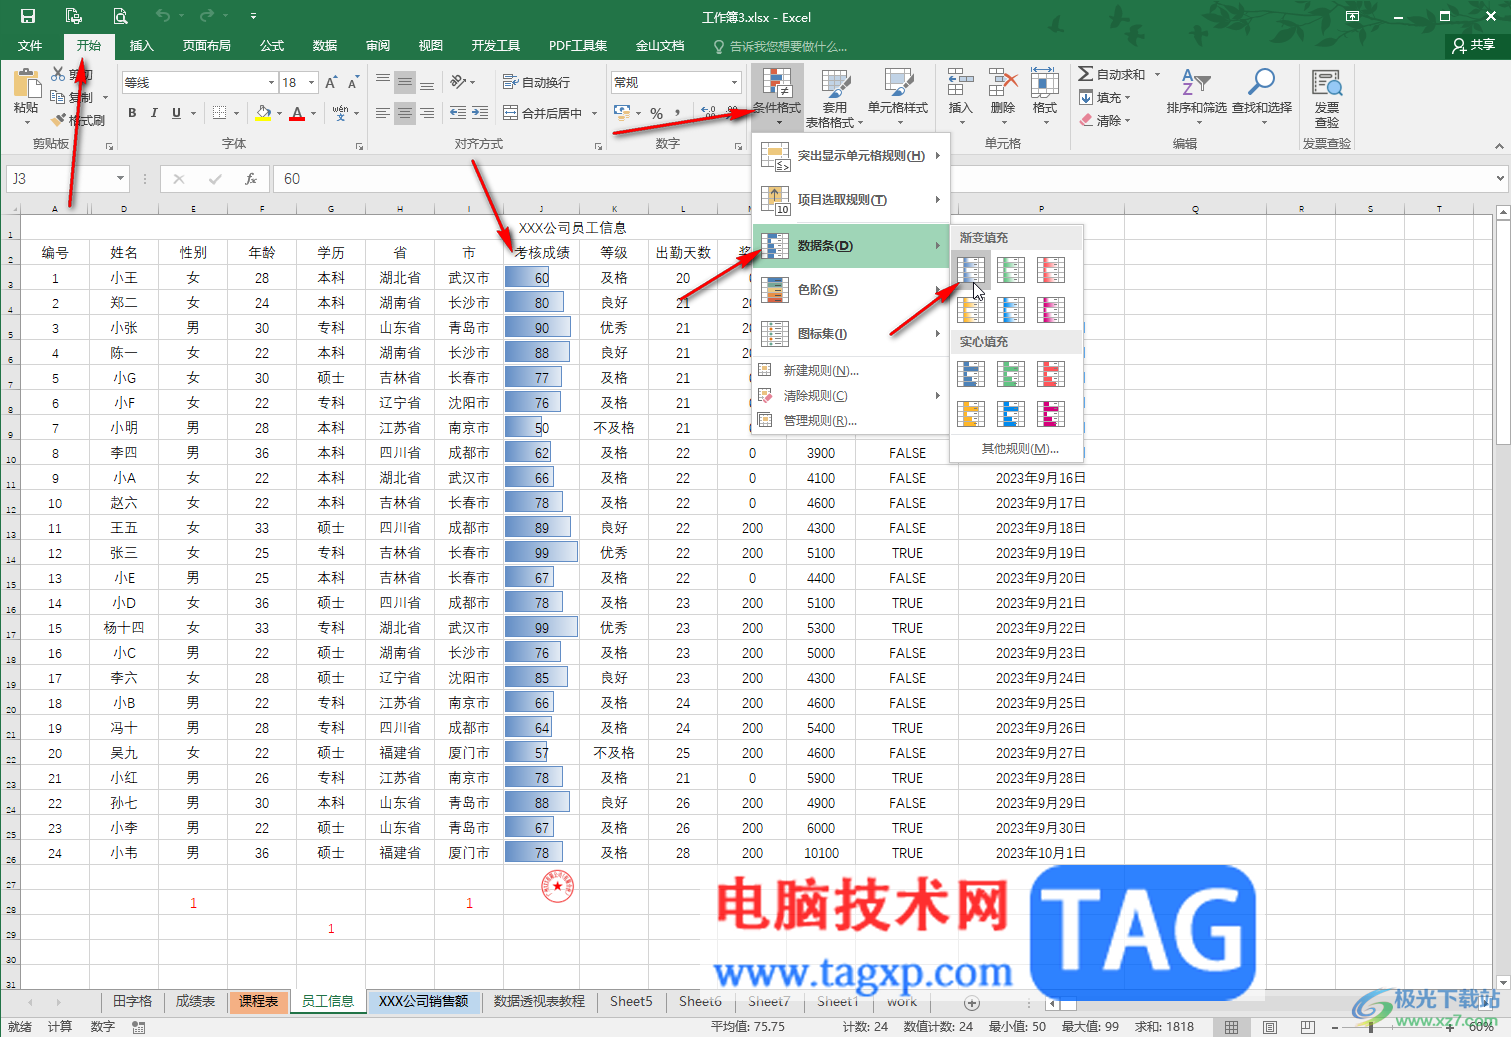
Task: Apply red gradient fill data bar
Action: click(1051, 270)
